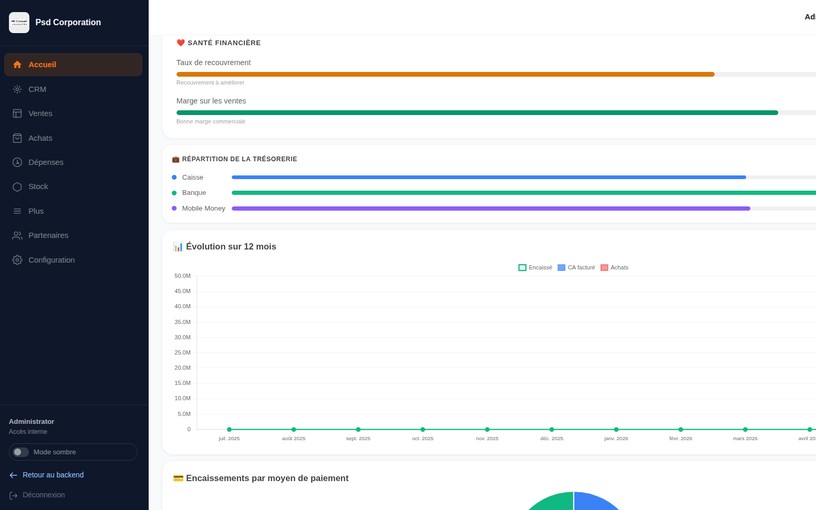The height and width of the screenshot is (510, 816).
Task: Click the left arrow icon by Retour au backend
Action: click(x=14, y=475)
